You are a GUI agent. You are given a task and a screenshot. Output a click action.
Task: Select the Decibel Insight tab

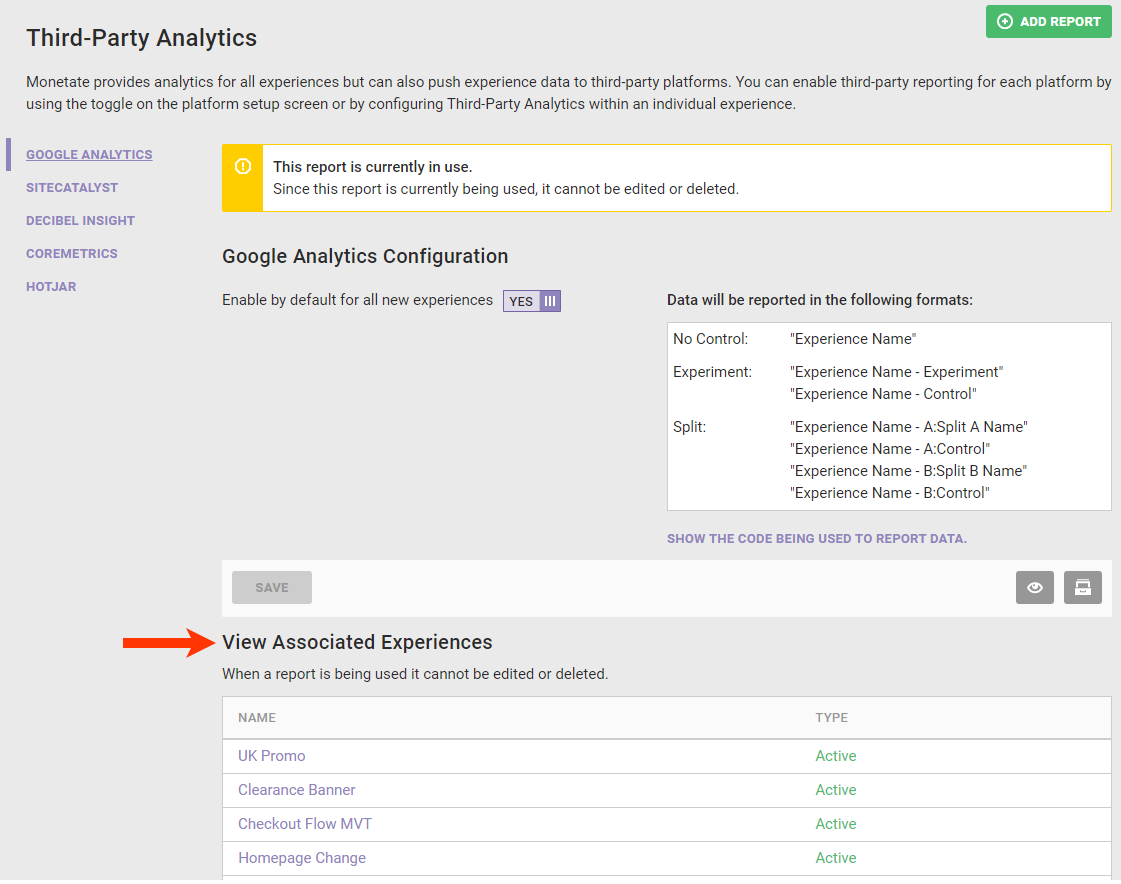coord(80,221)
